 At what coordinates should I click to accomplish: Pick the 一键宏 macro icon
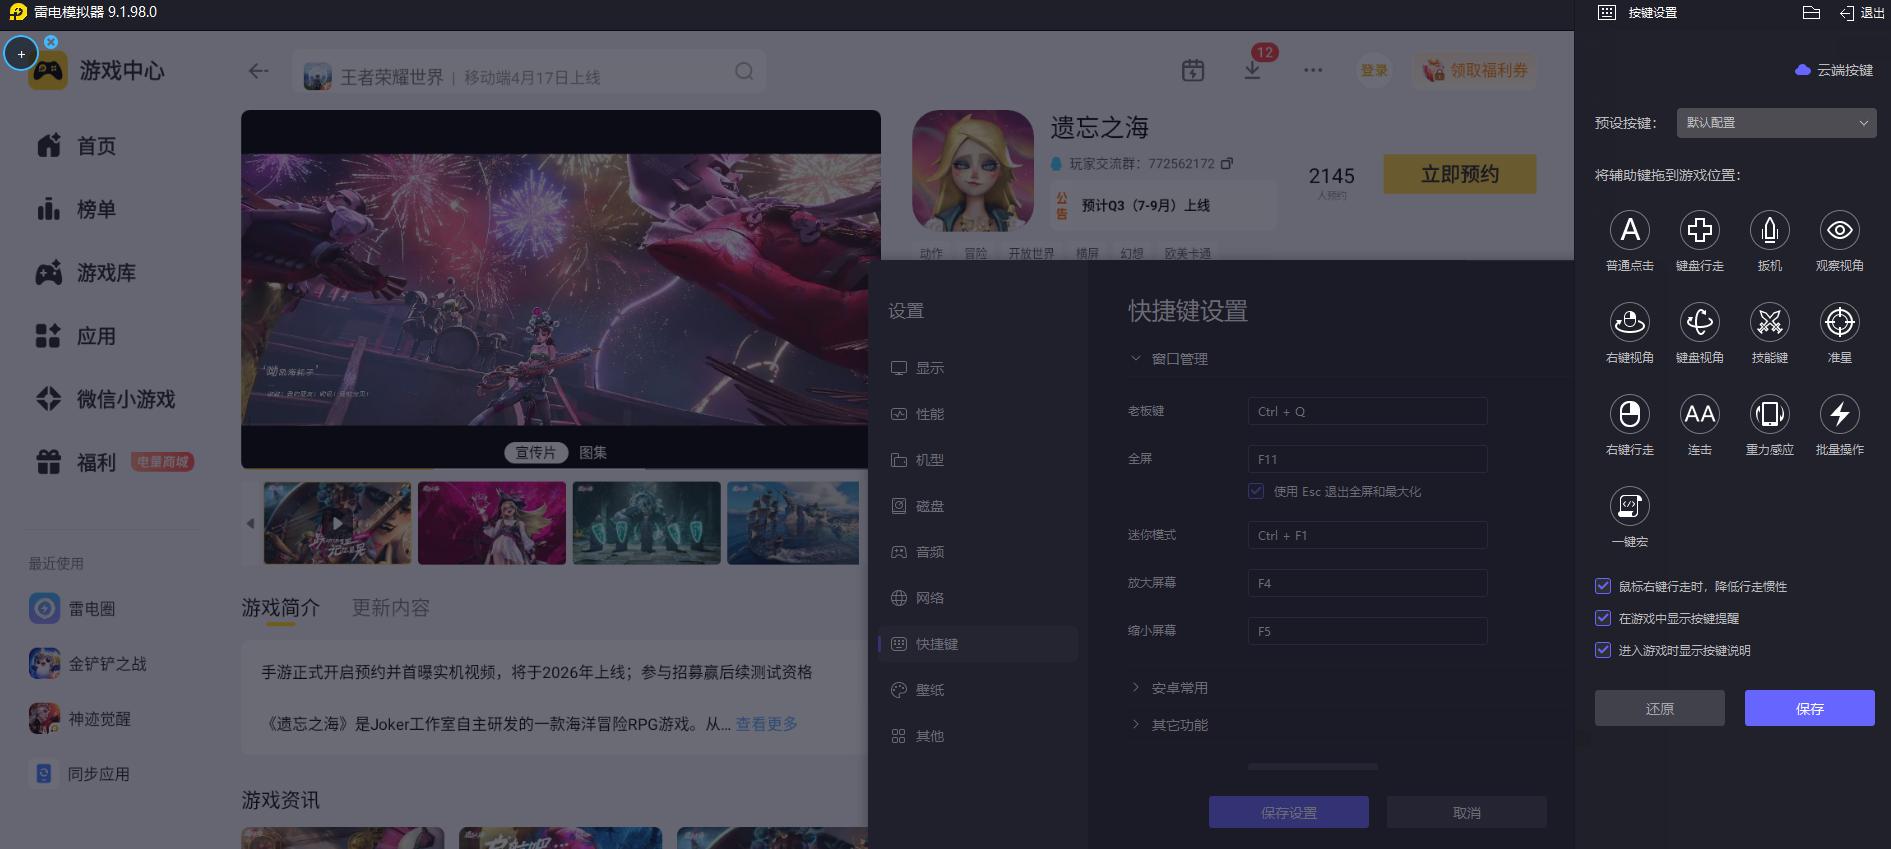[1629, 507]
